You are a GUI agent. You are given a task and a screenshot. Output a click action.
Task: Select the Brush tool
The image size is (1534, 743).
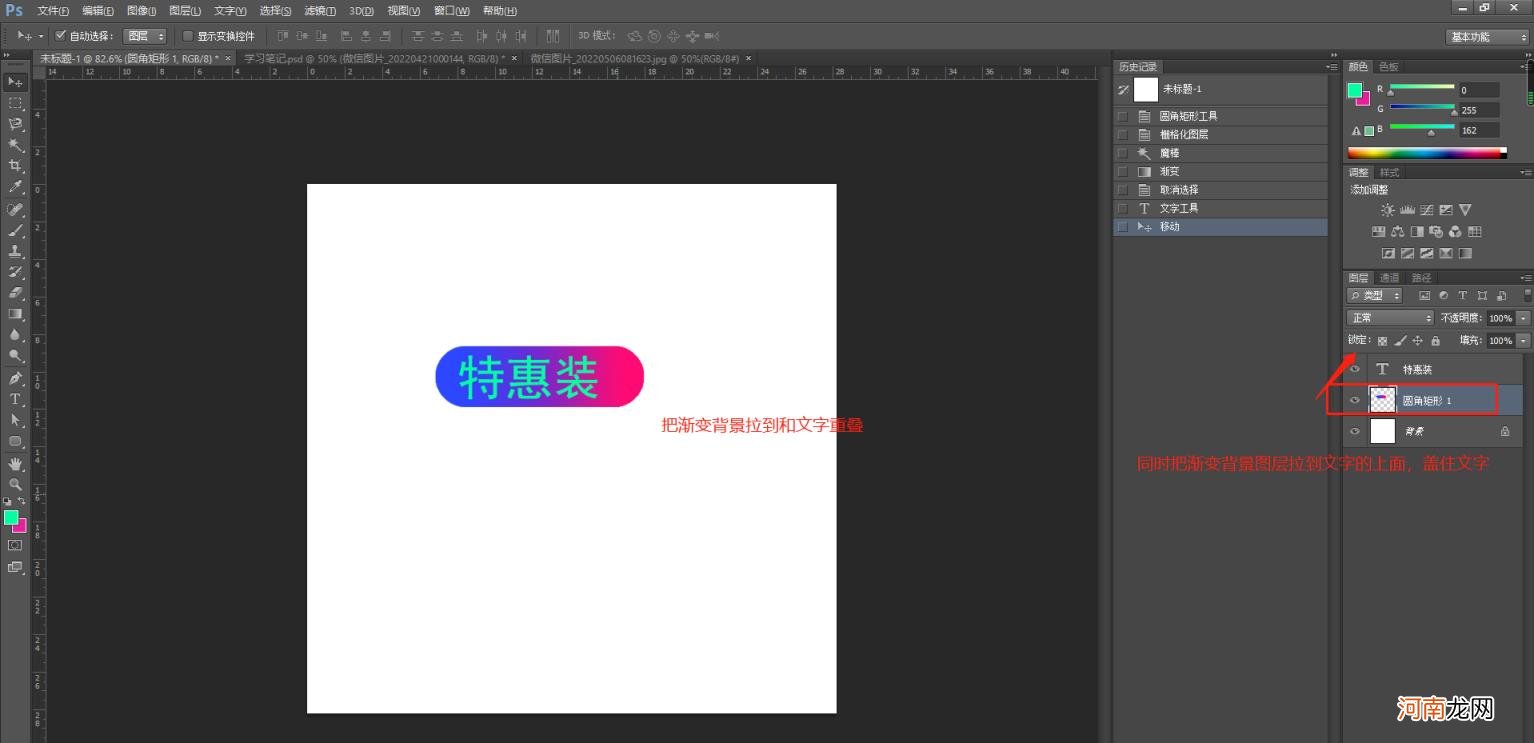click(x=15, y=231)
